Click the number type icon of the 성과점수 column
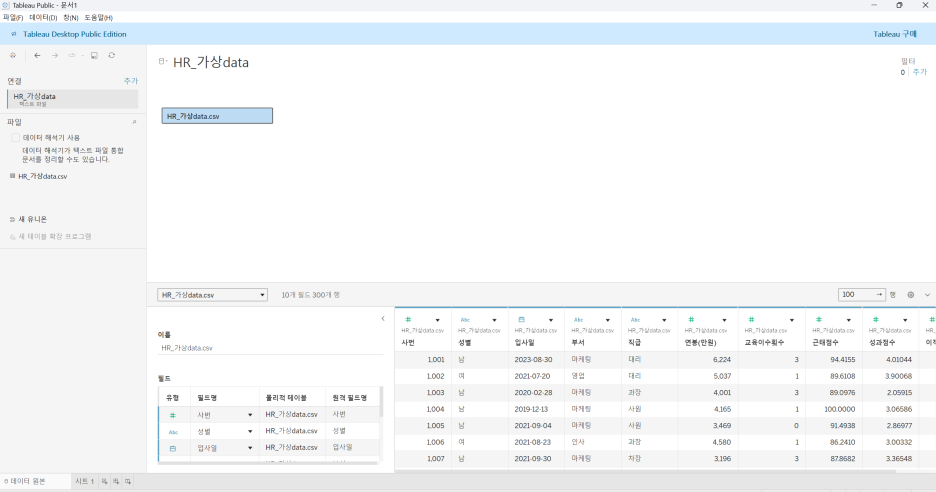The width and height of the screenshot is (936, 492). [x=876, y=319]
